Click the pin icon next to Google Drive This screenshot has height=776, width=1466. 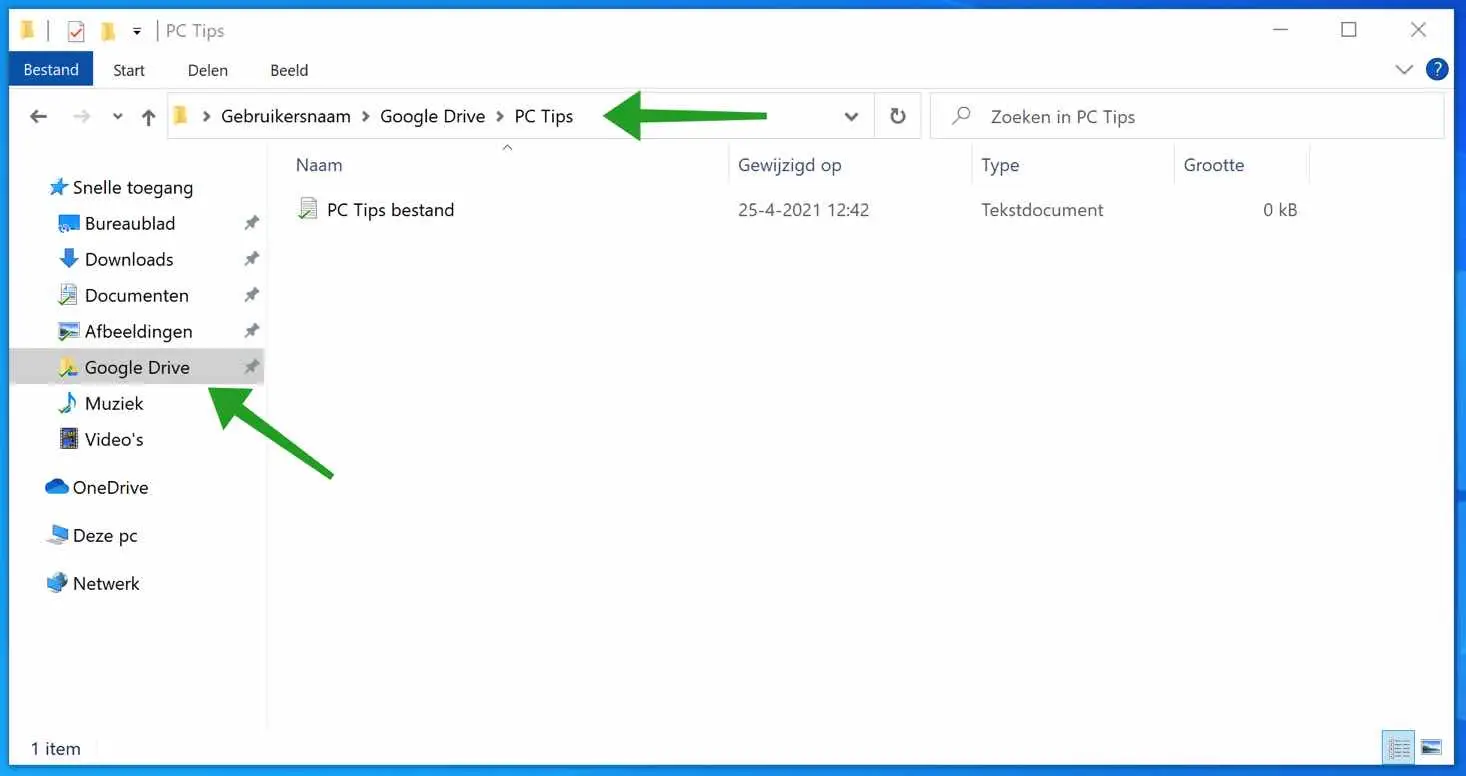tap(252, 367)
